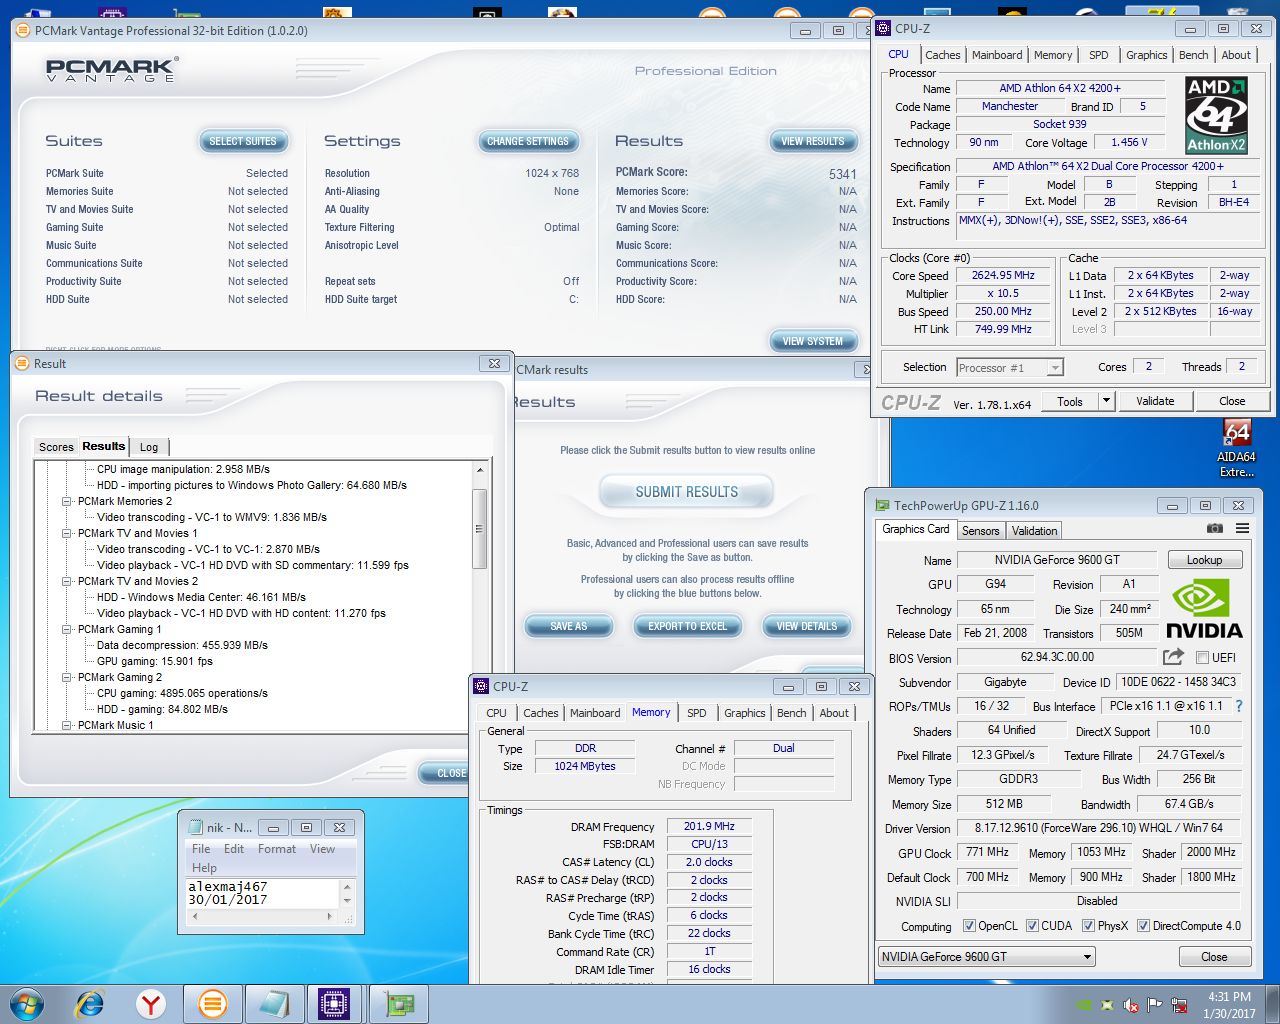Image resolution: width=1280 pixels, height=1024 pixels.
Task: Click the CHANGE SETTINGS button
Action: pos(528,141)
